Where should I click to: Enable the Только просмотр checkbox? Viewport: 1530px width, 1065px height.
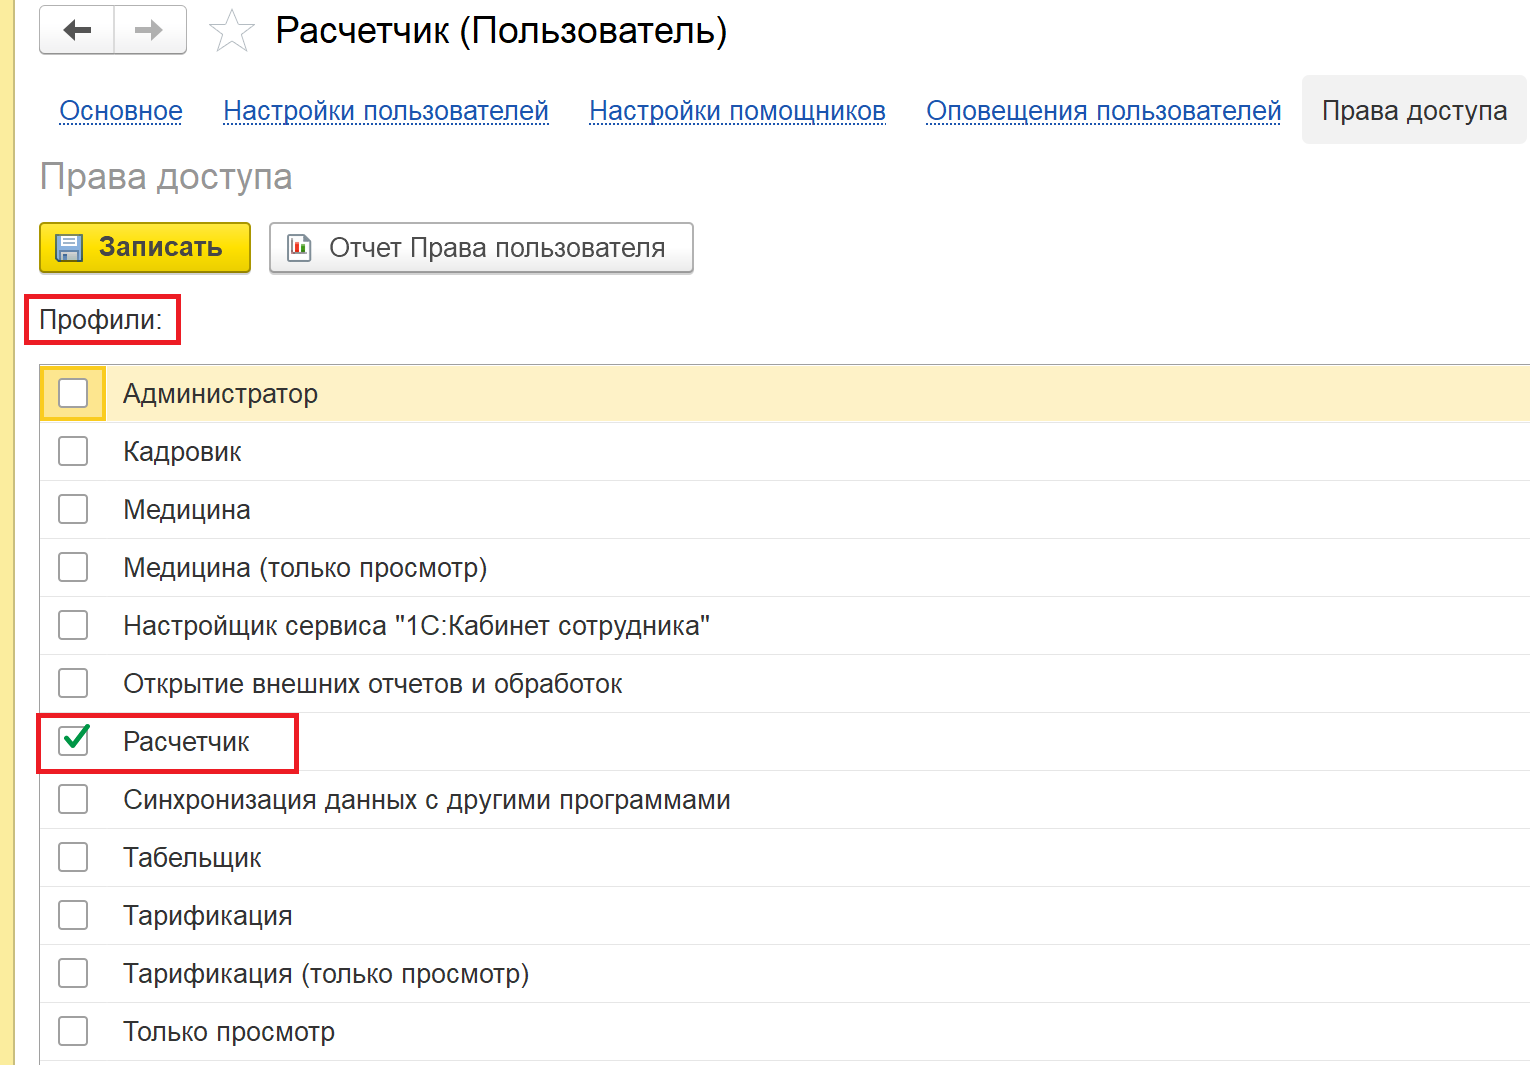pos(73,1031)
